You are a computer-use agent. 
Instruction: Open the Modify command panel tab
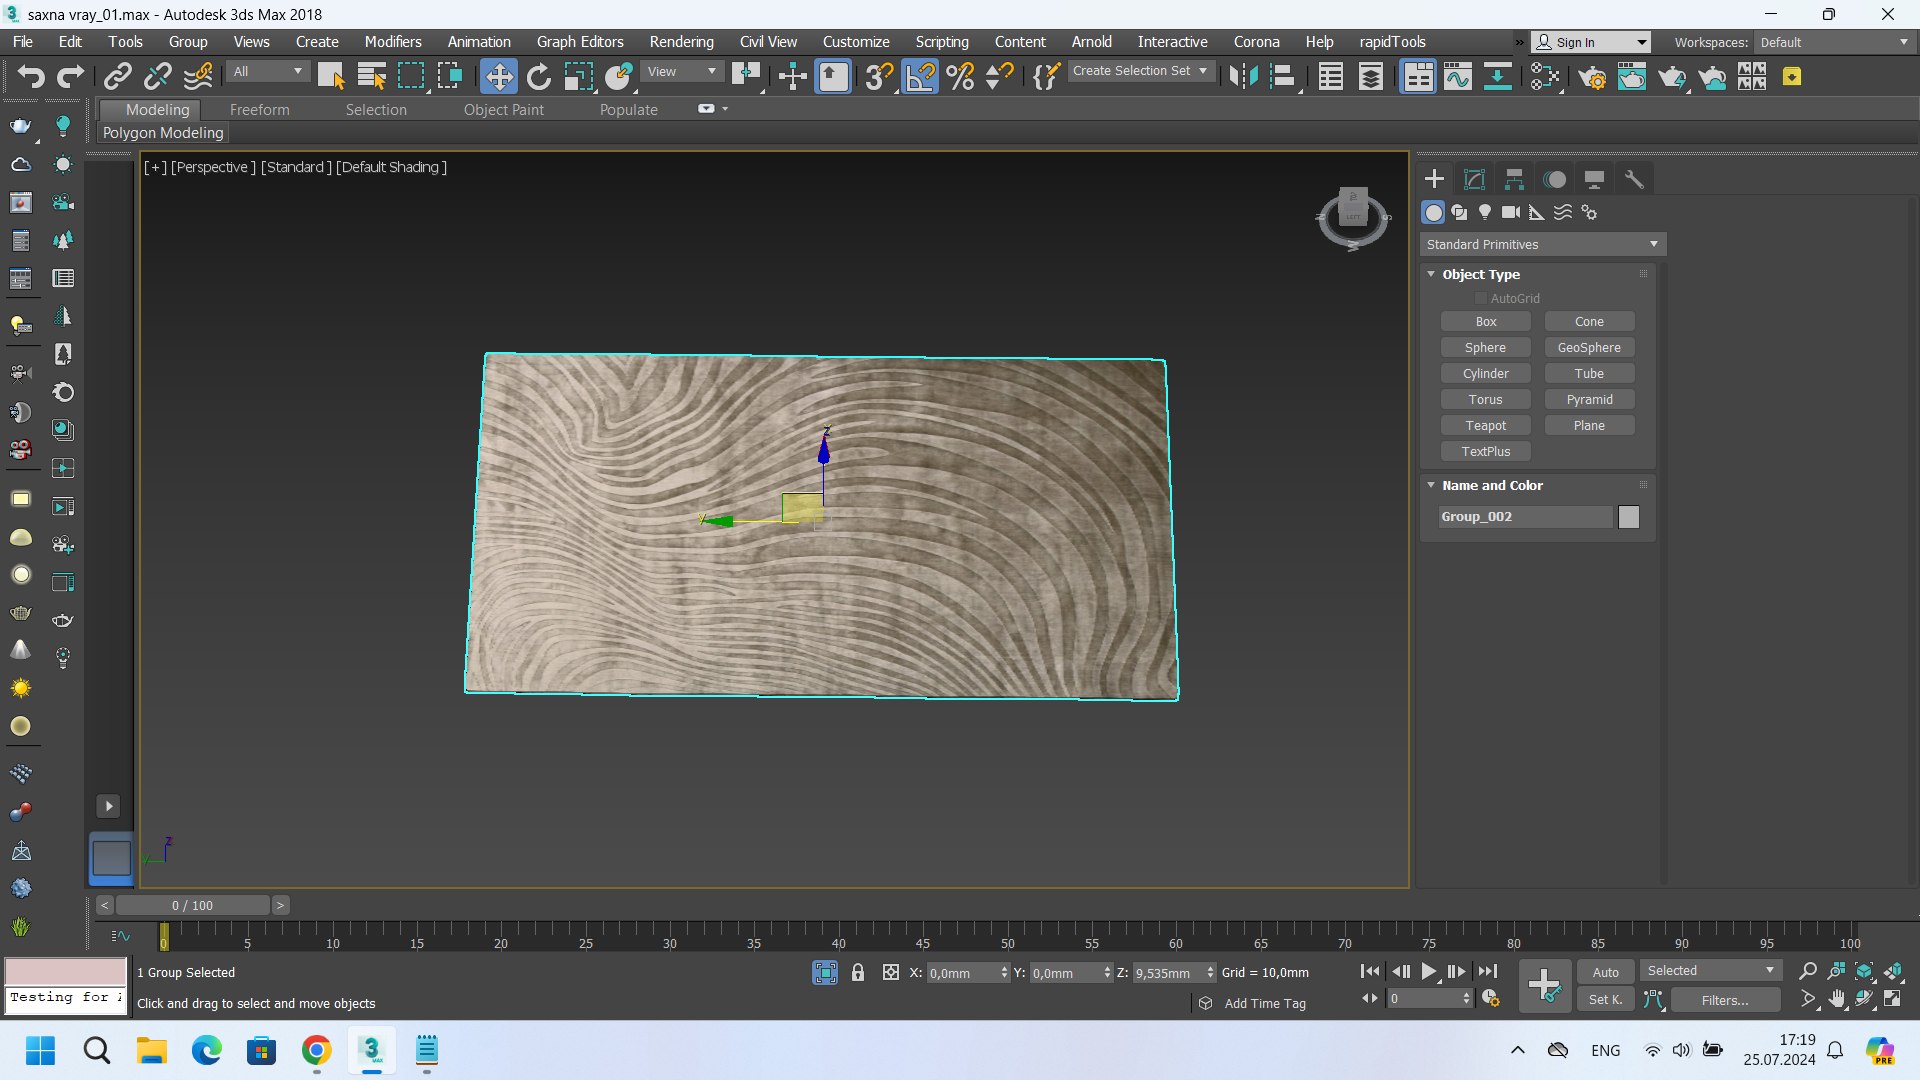tap(1474, 179)
